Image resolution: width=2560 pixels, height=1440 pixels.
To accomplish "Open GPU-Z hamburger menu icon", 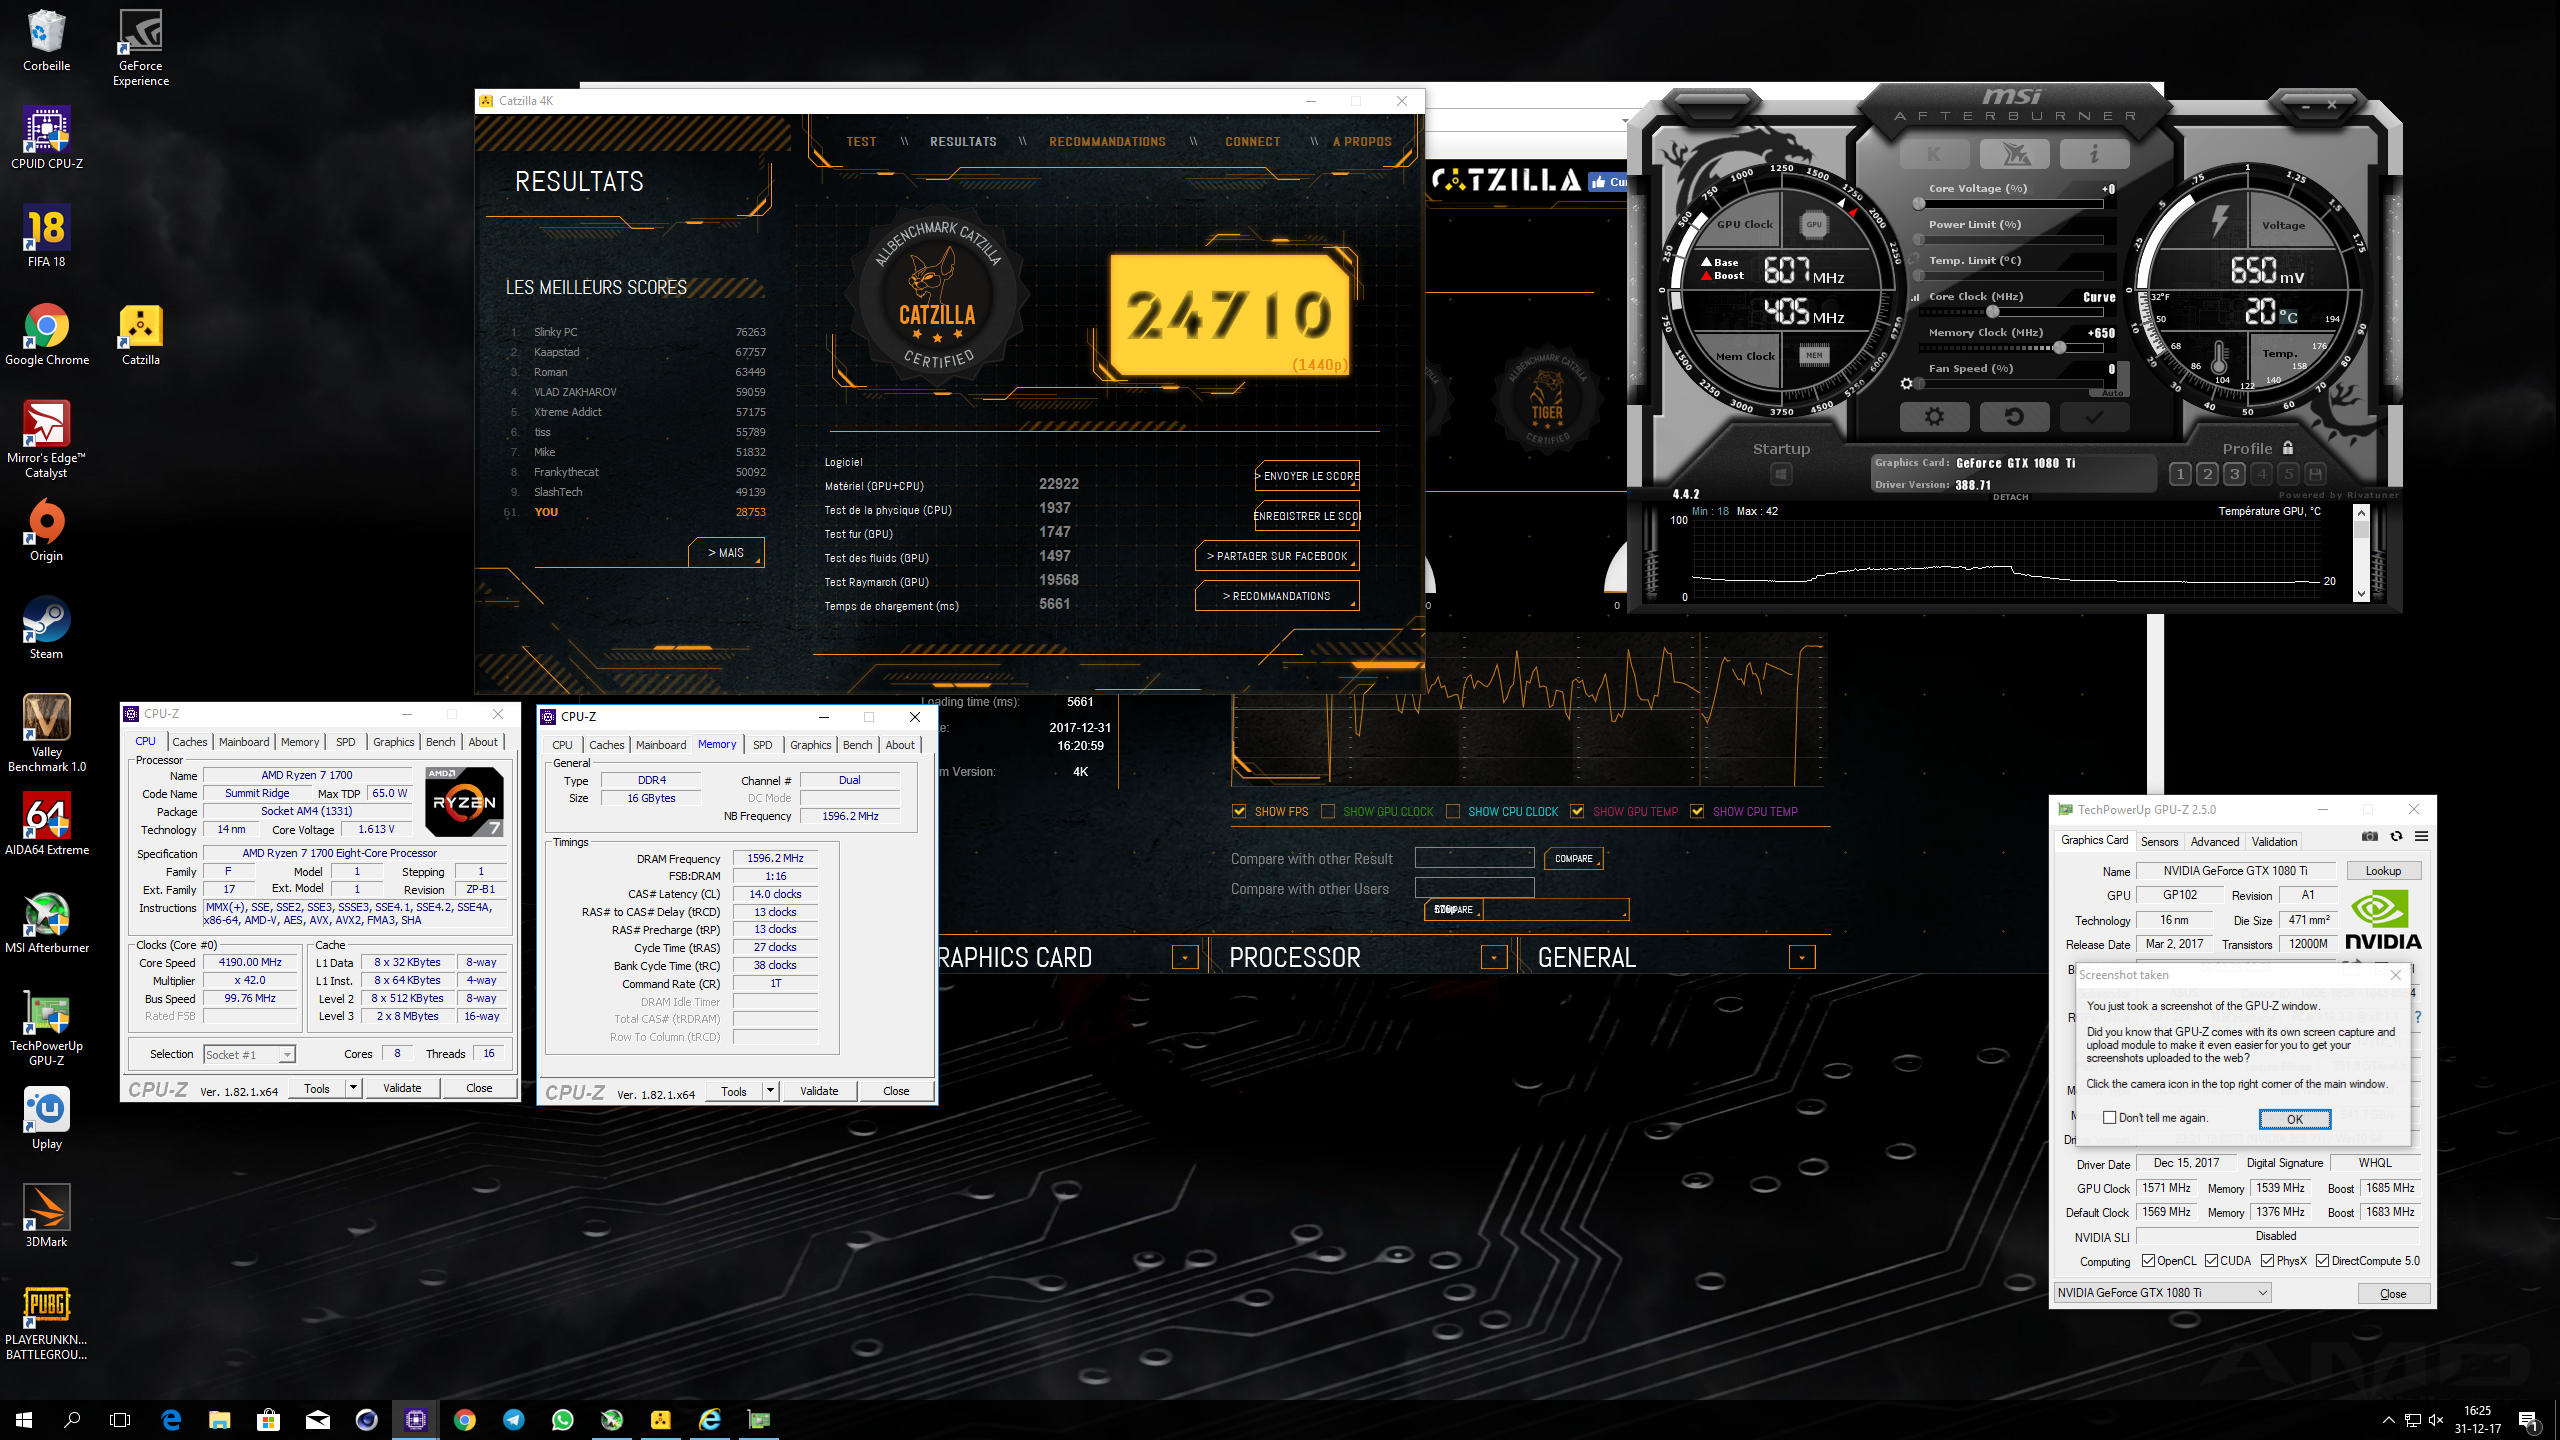I will 2421,836.
